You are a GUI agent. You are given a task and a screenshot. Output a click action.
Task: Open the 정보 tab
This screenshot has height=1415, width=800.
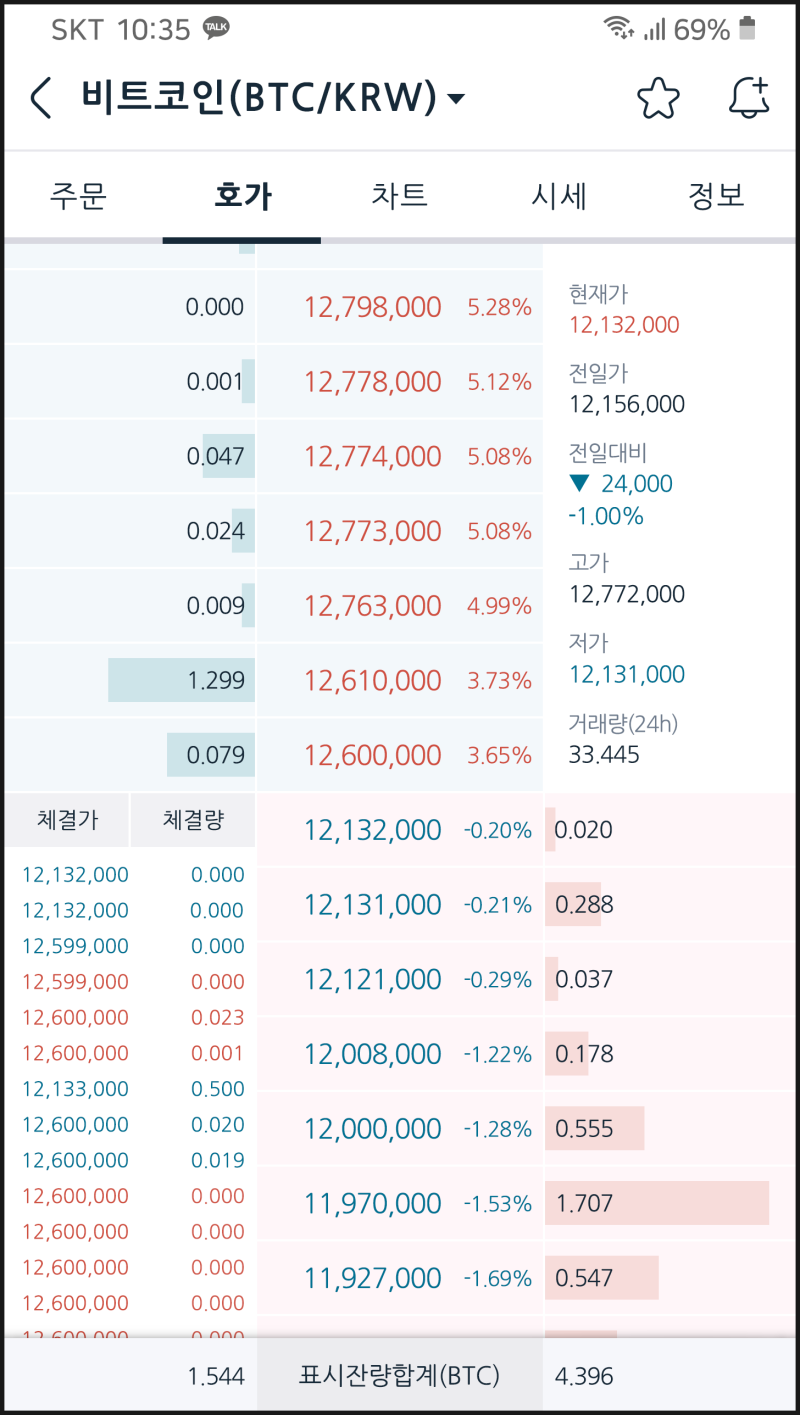716,197
